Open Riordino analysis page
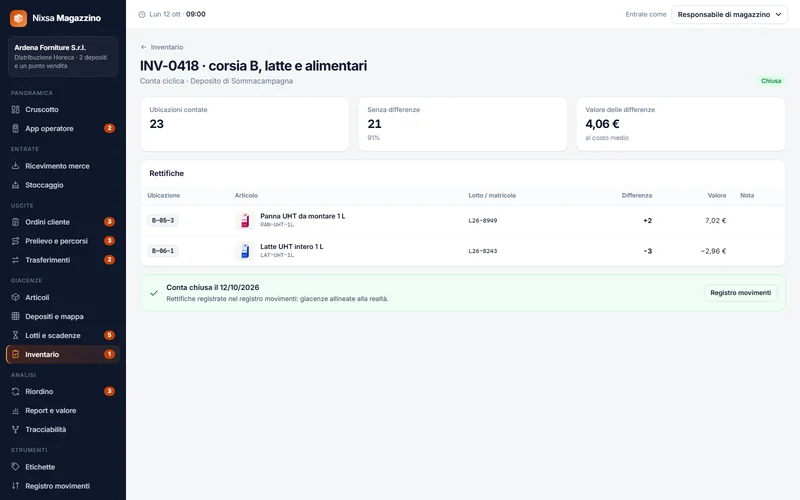 pos(63,391)
